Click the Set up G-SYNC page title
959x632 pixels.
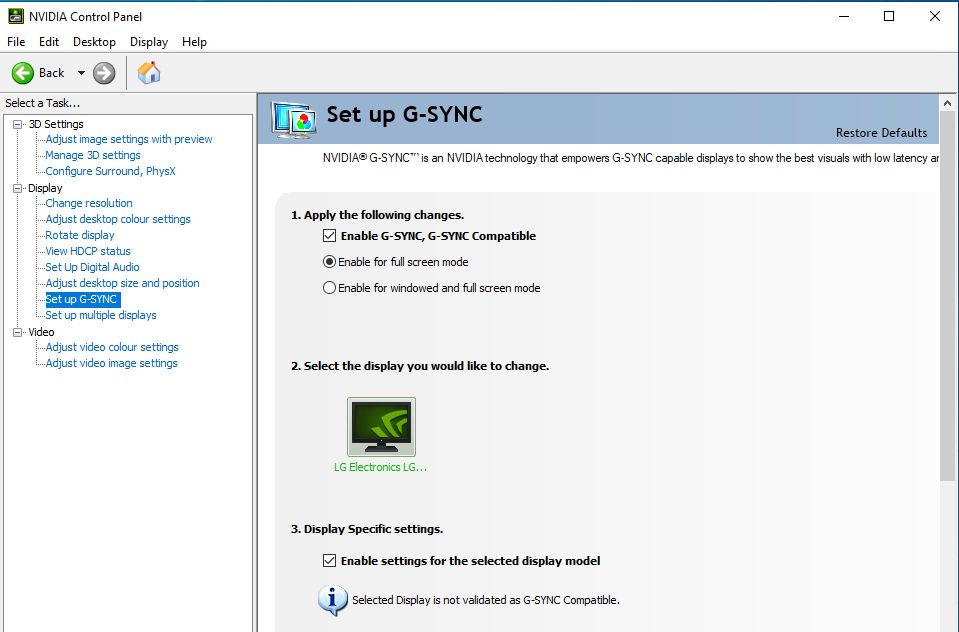[404, 114]
